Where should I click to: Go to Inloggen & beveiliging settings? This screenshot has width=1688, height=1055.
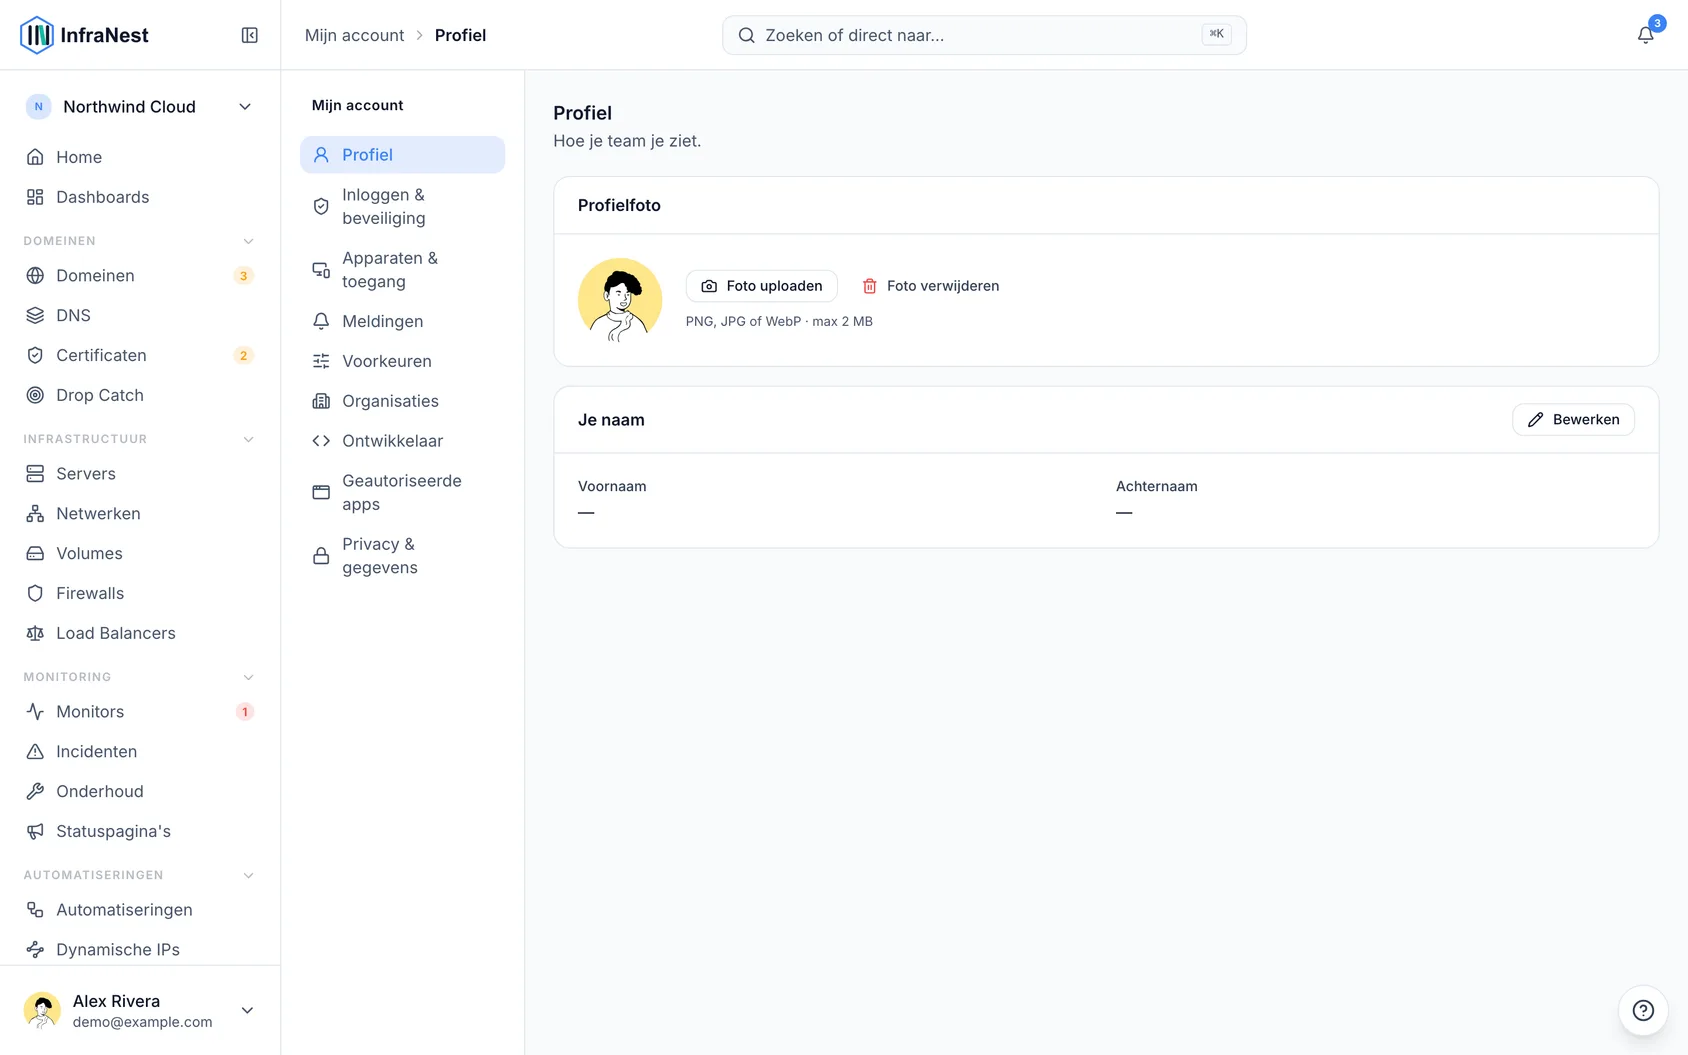coord(402,206)
